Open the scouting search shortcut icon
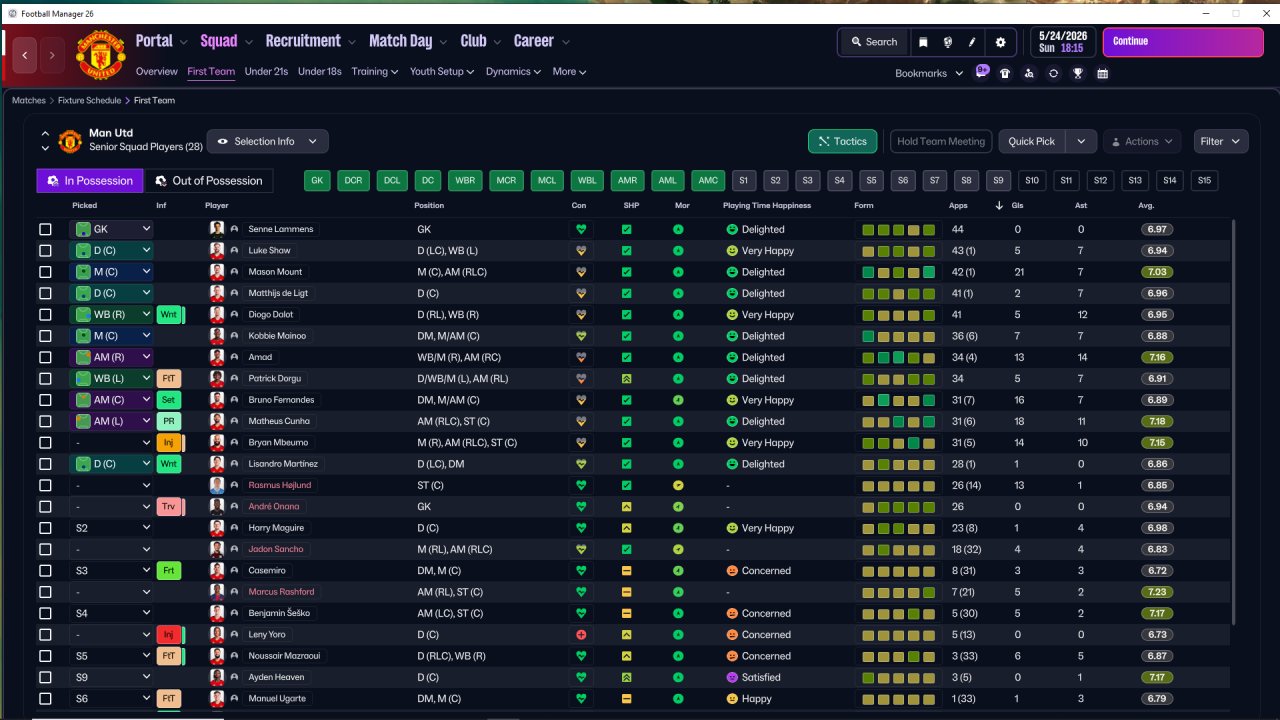Image resolution: width=1280 pixels, height=720 pixels. (x=1029, y=73)
